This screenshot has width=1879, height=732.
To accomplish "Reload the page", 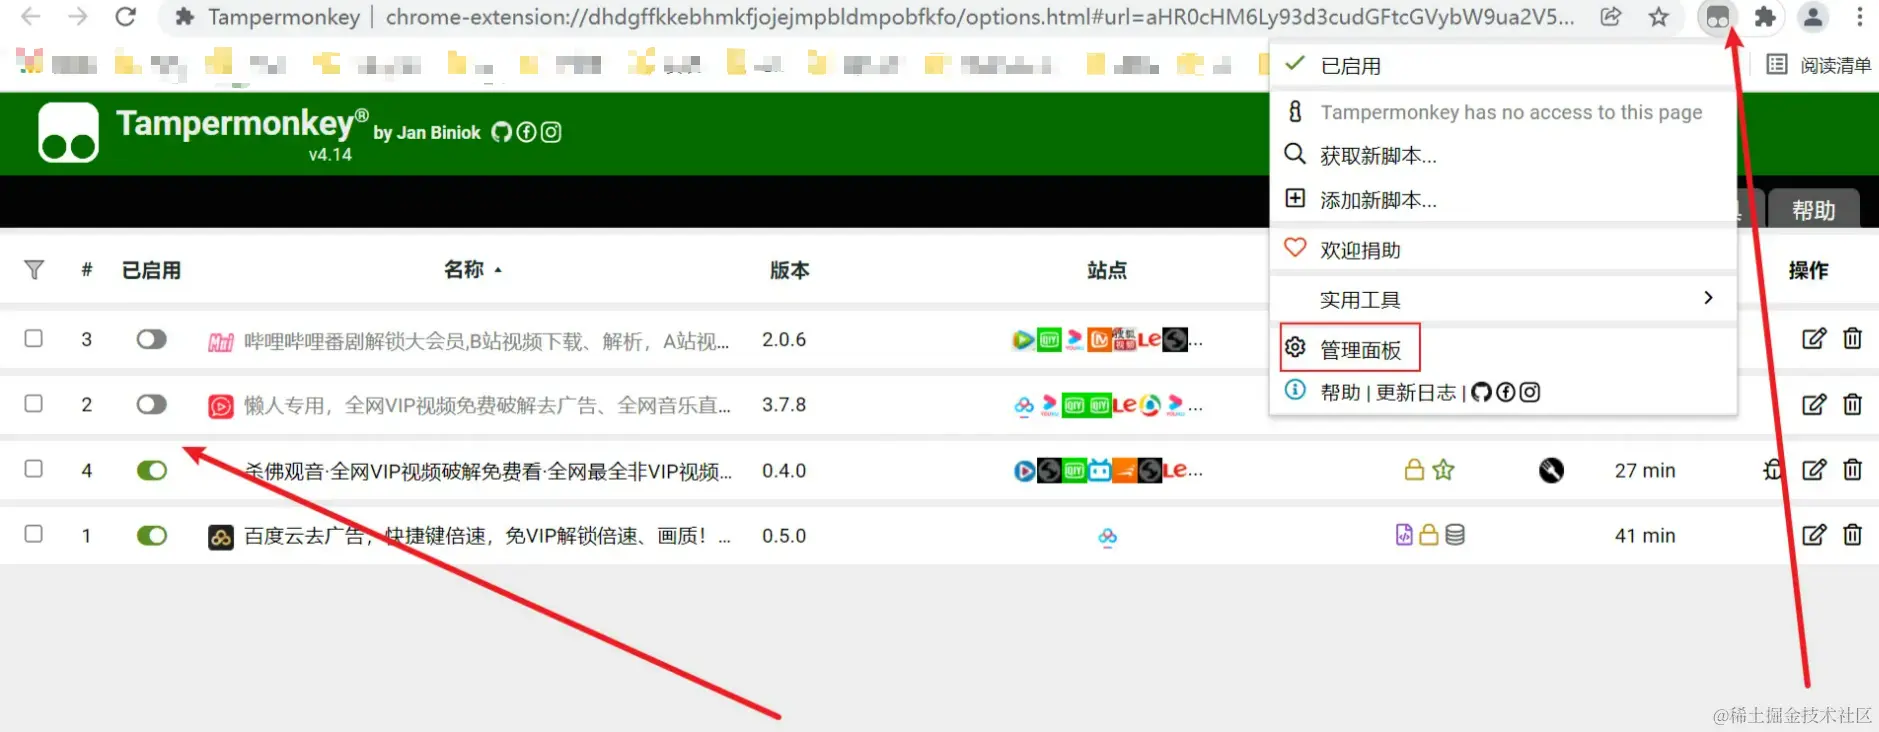I will click(125, 17).
